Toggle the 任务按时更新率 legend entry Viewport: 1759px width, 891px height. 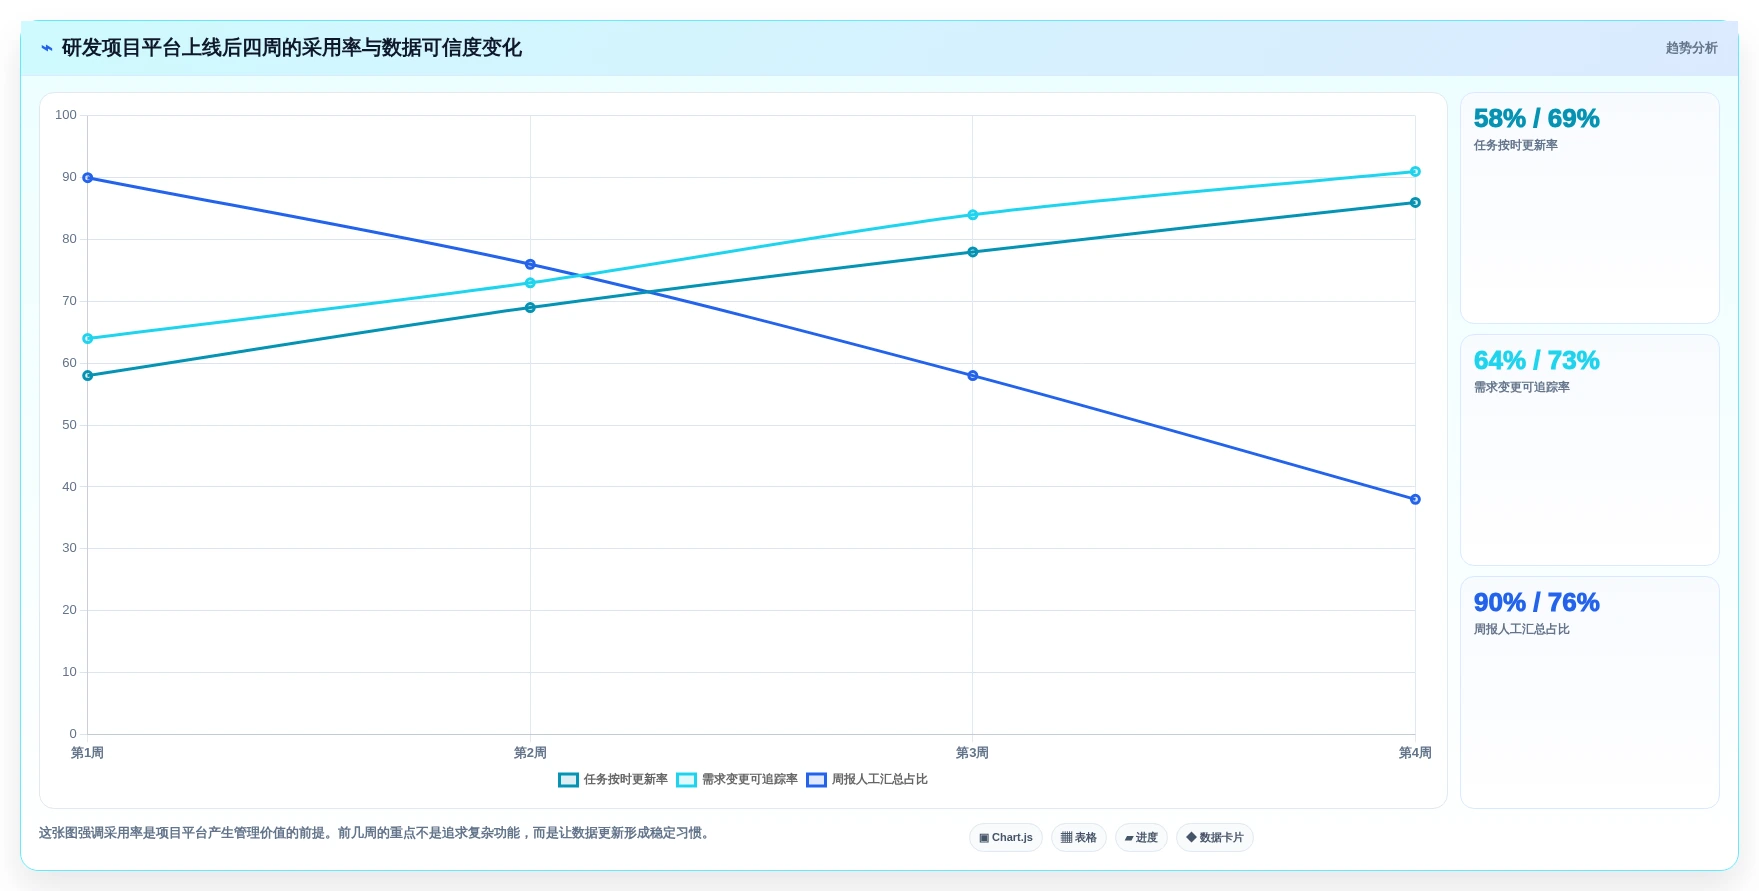pyautogui.click(x=613, y=780)
